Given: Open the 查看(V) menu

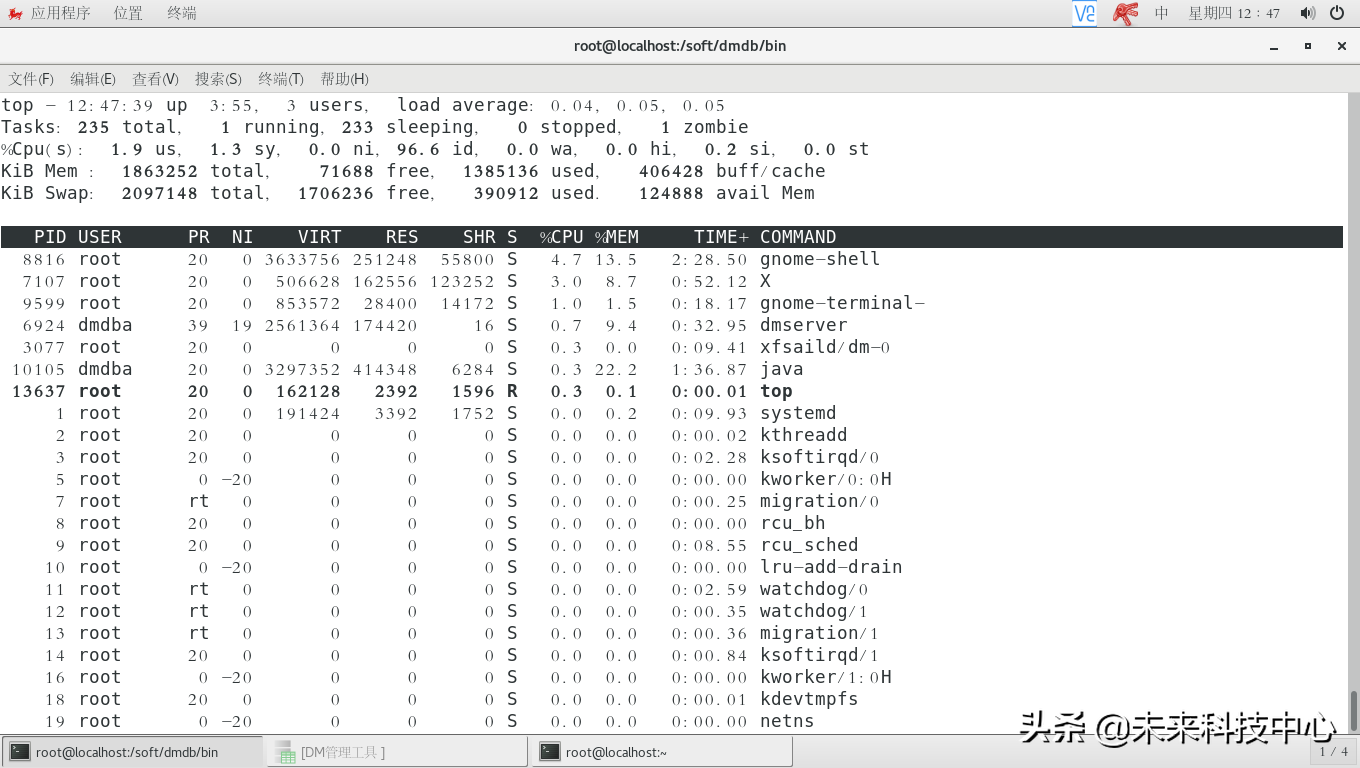Looking at the screenshot, I should pyautogui.click(x=155, y=79).
